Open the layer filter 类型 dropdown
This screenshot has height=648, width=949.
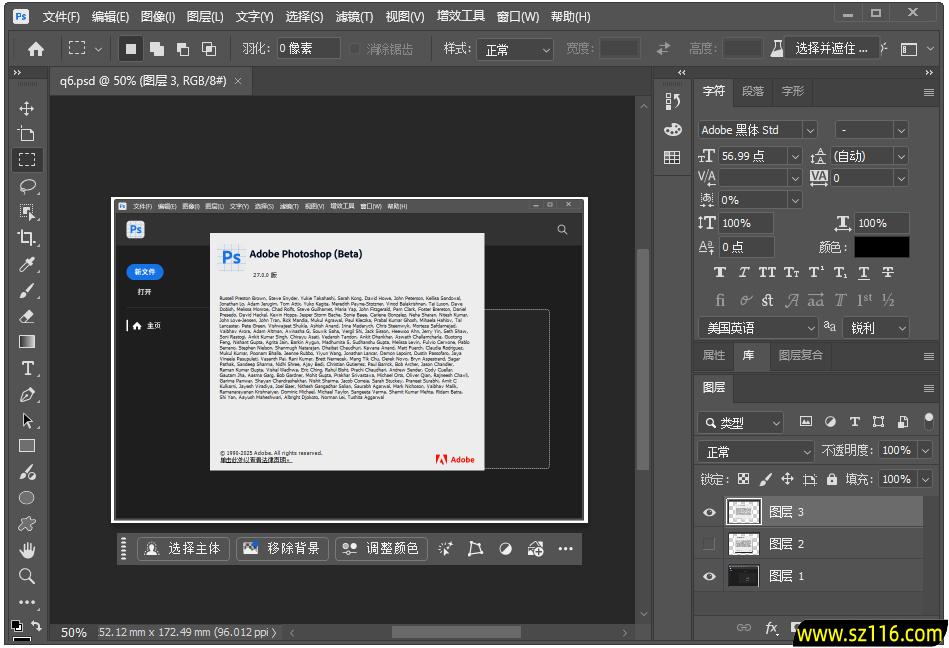click(x=741, y=422)
